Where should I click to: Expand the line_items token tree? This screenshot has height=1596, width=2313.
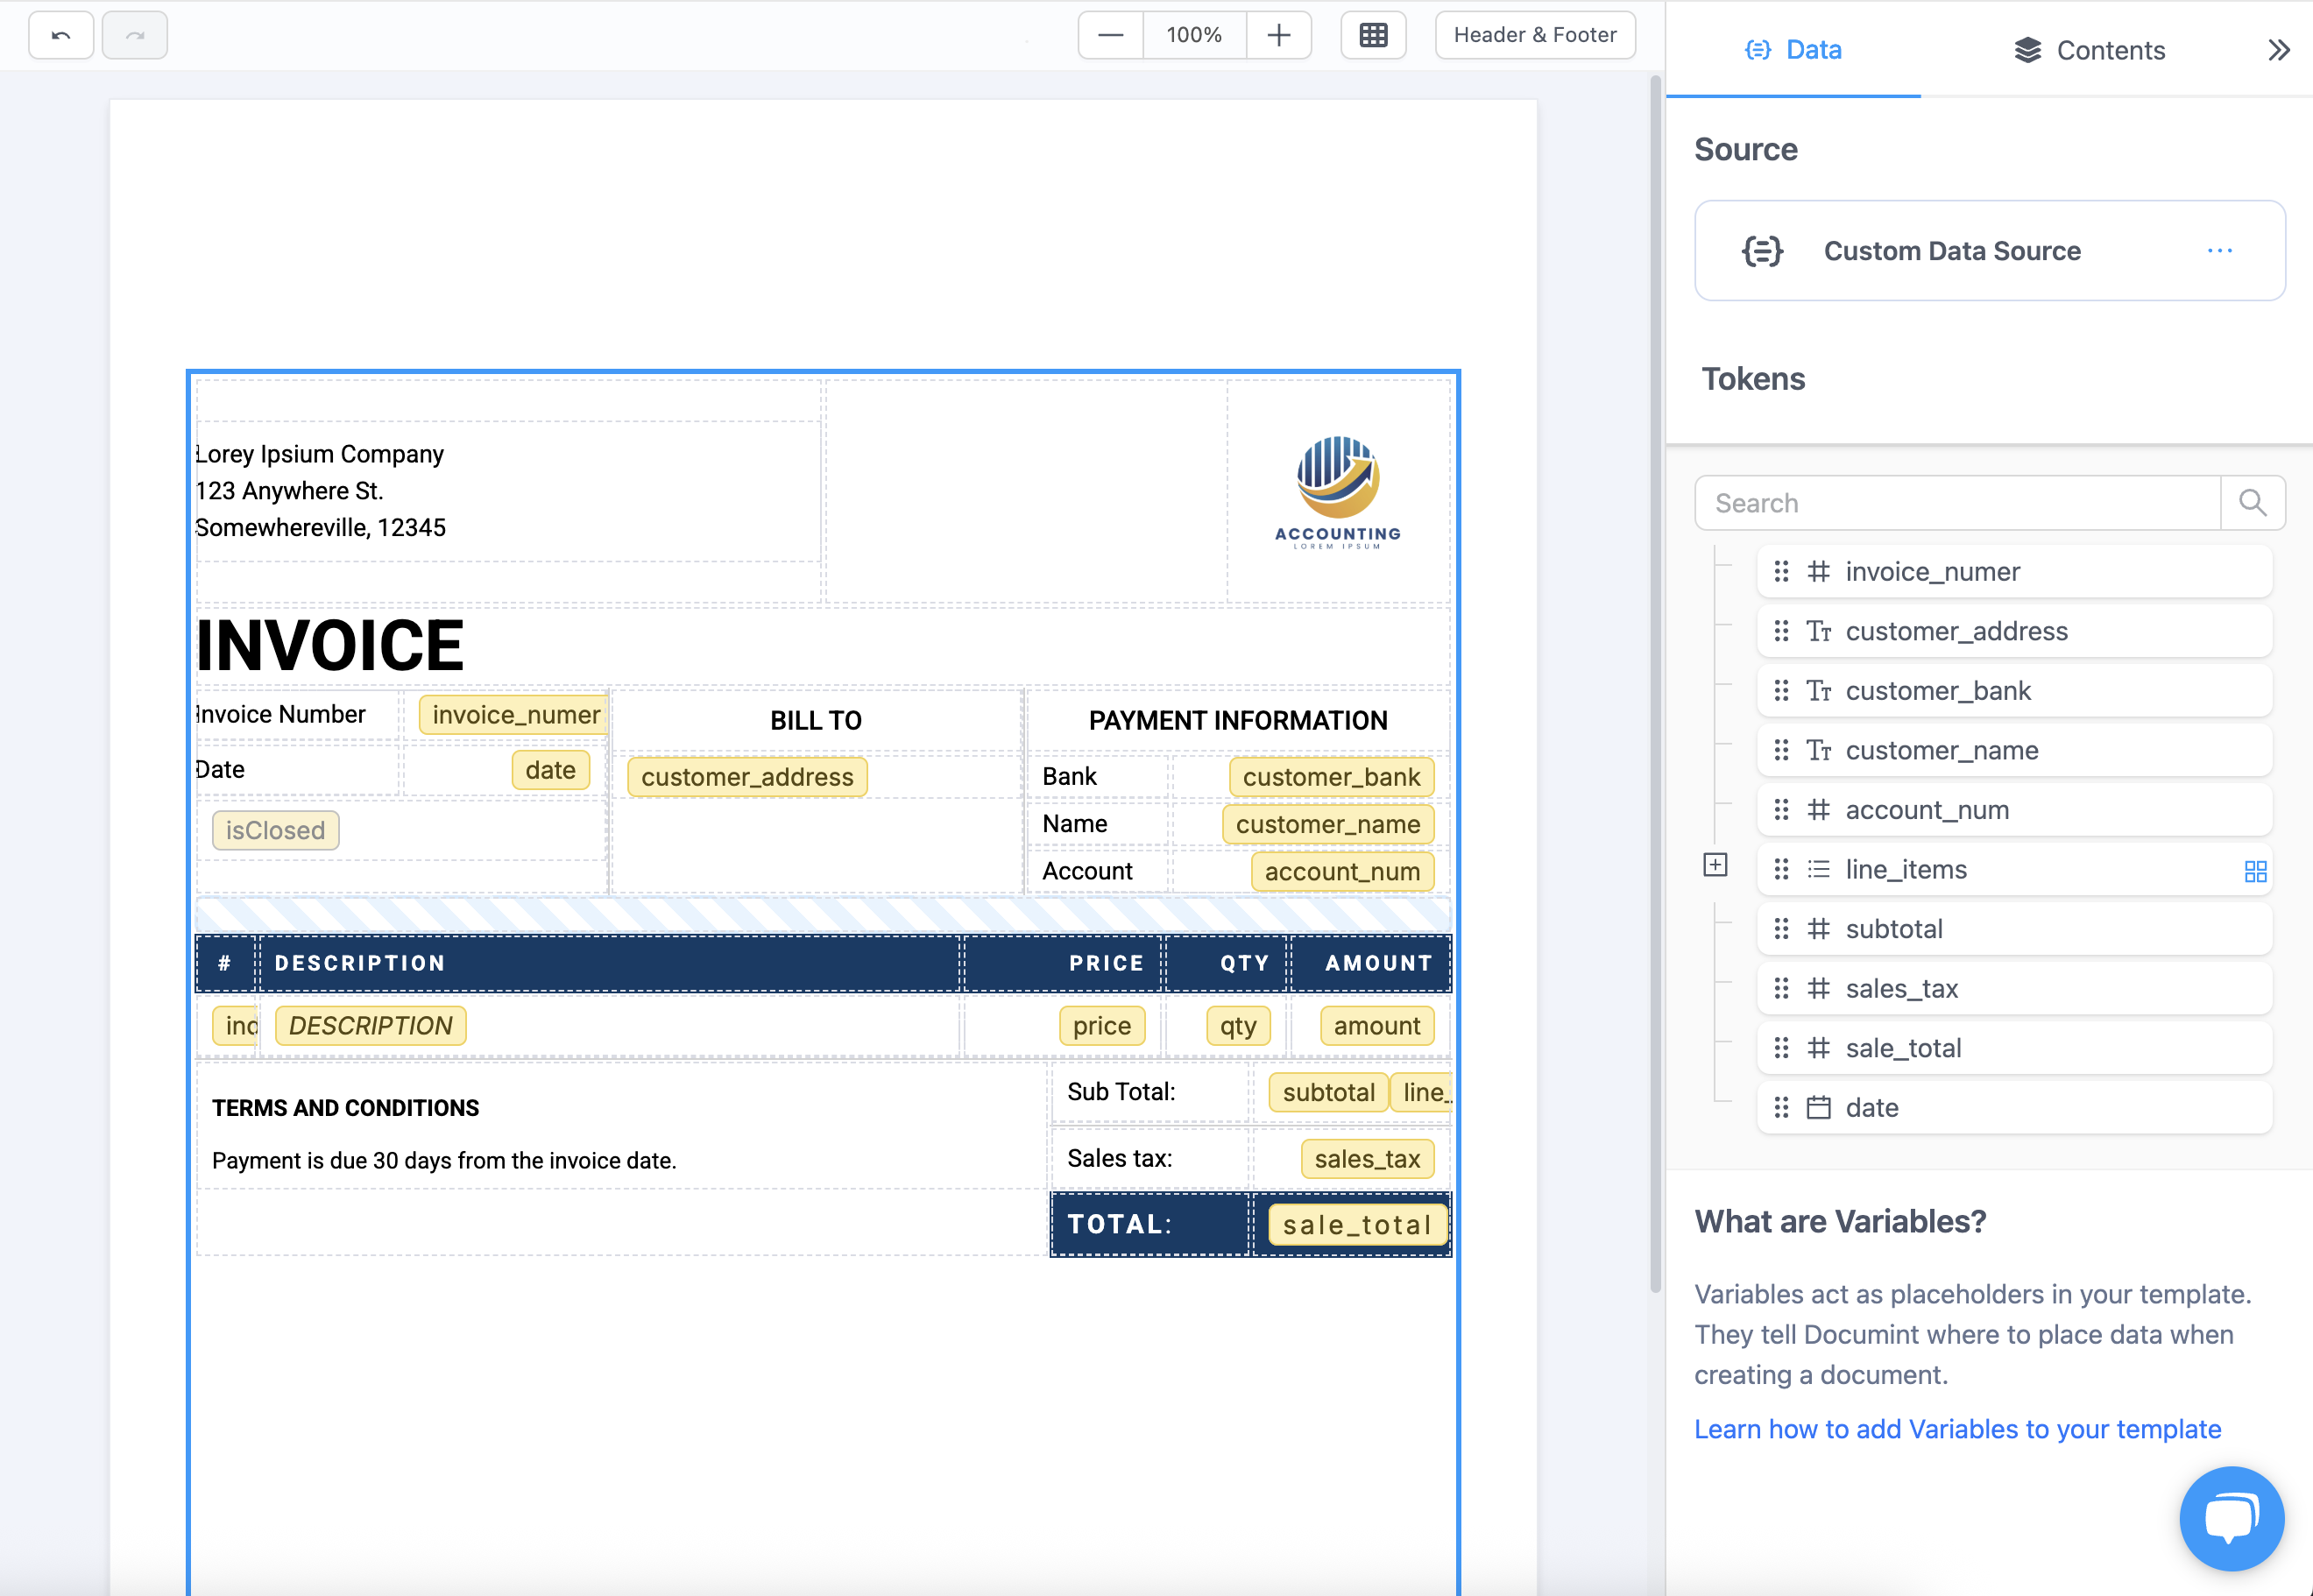pyautogui.click(x=1715, y=864)
